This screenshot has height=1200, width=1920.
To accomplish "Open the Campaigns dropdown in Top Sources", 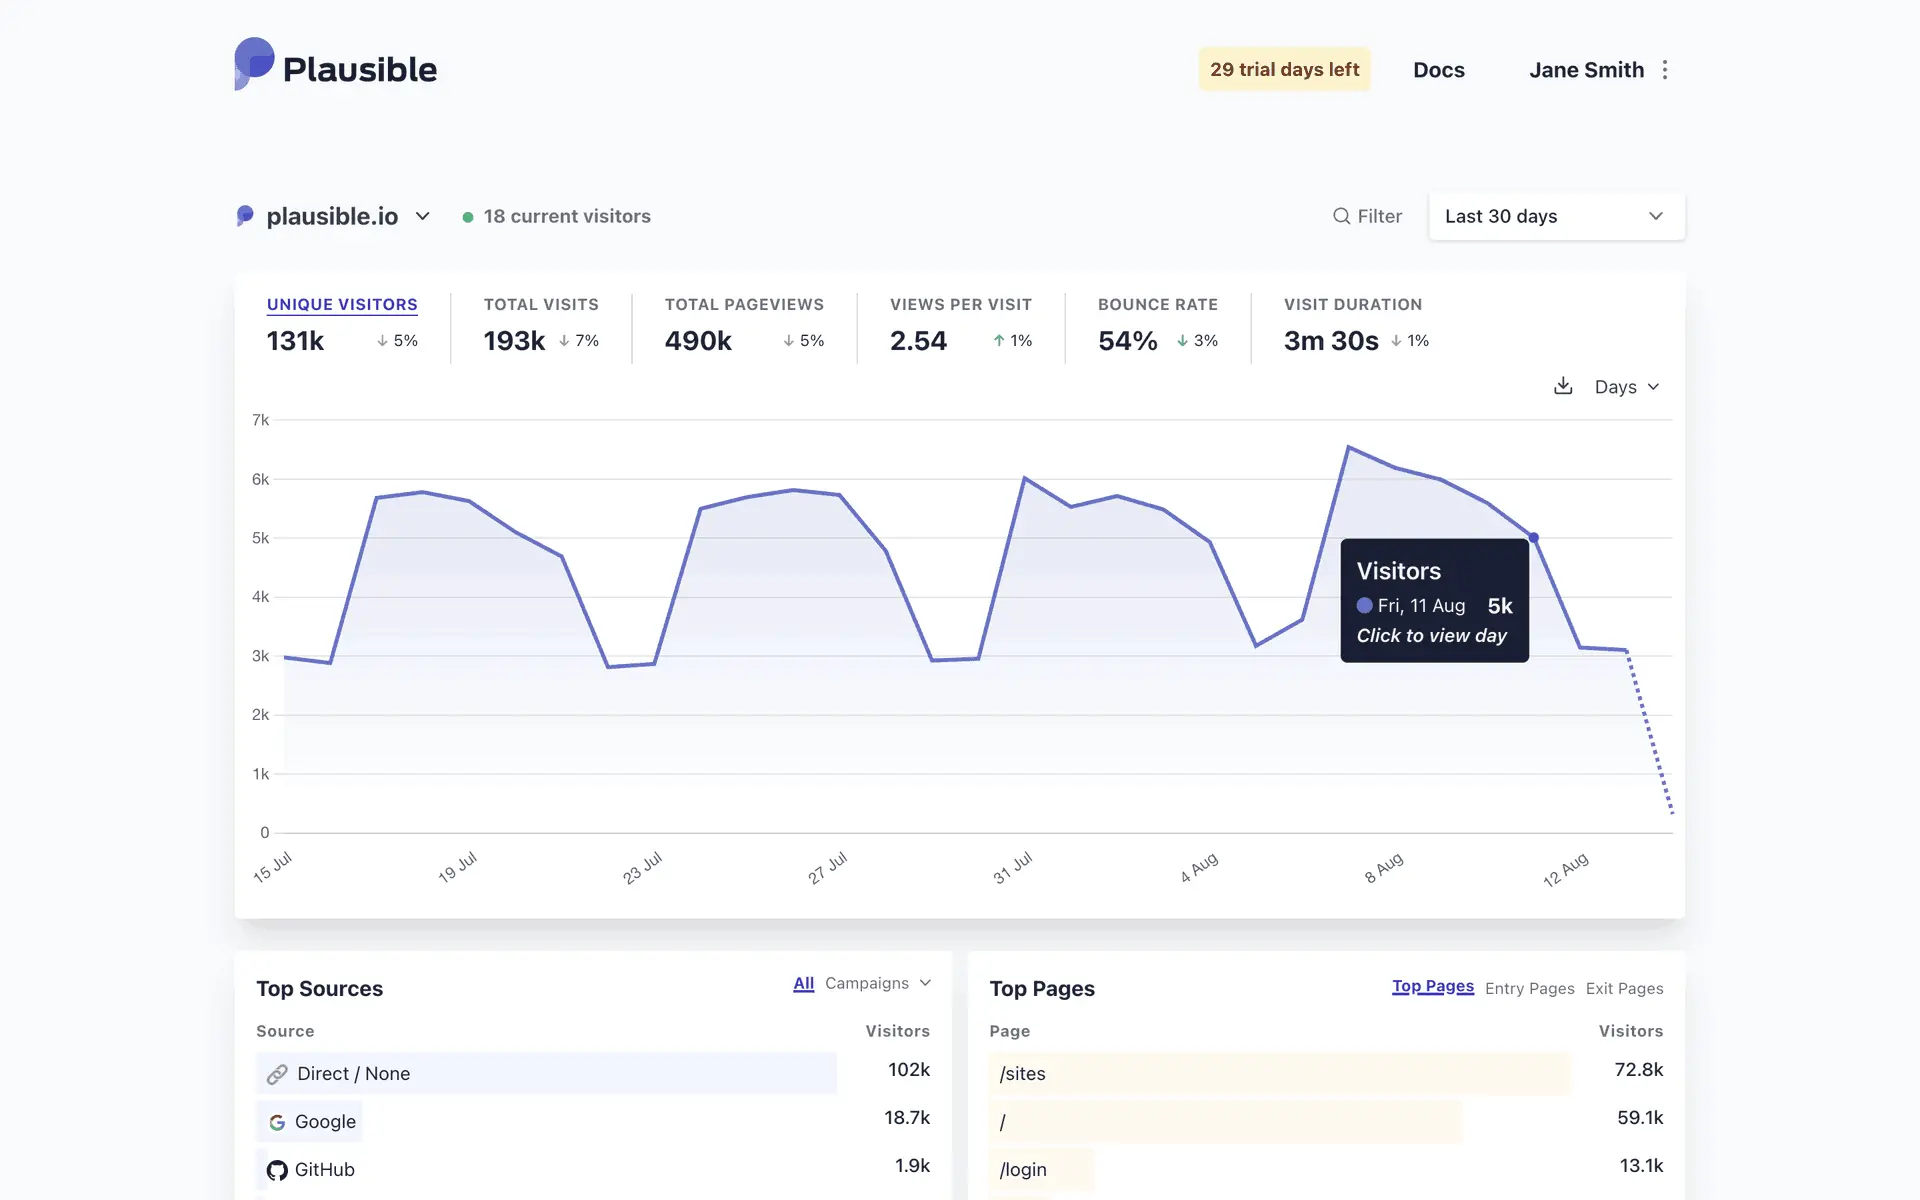I will pos(877,983).
